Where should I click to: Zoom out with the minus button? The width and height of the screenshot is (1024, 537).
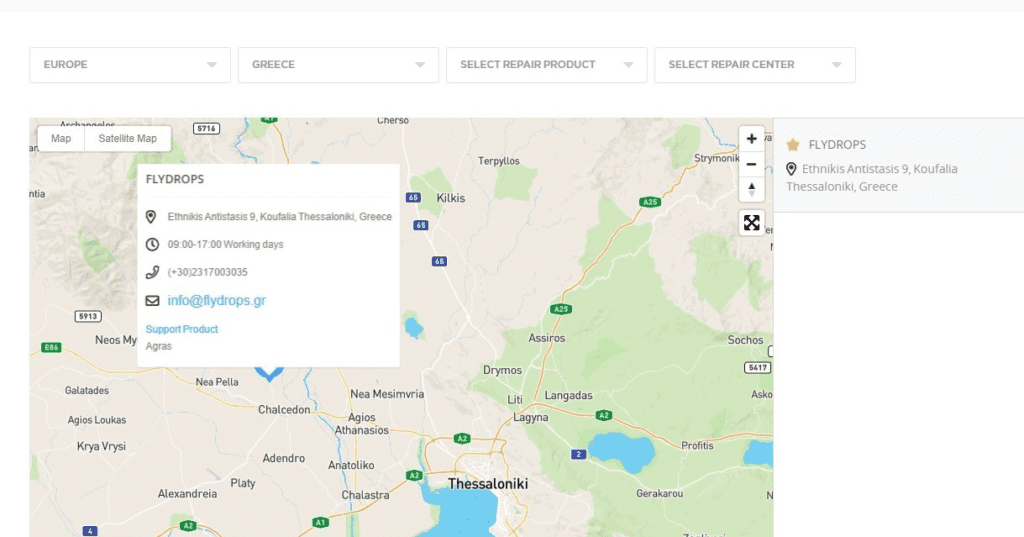point(752,164)
